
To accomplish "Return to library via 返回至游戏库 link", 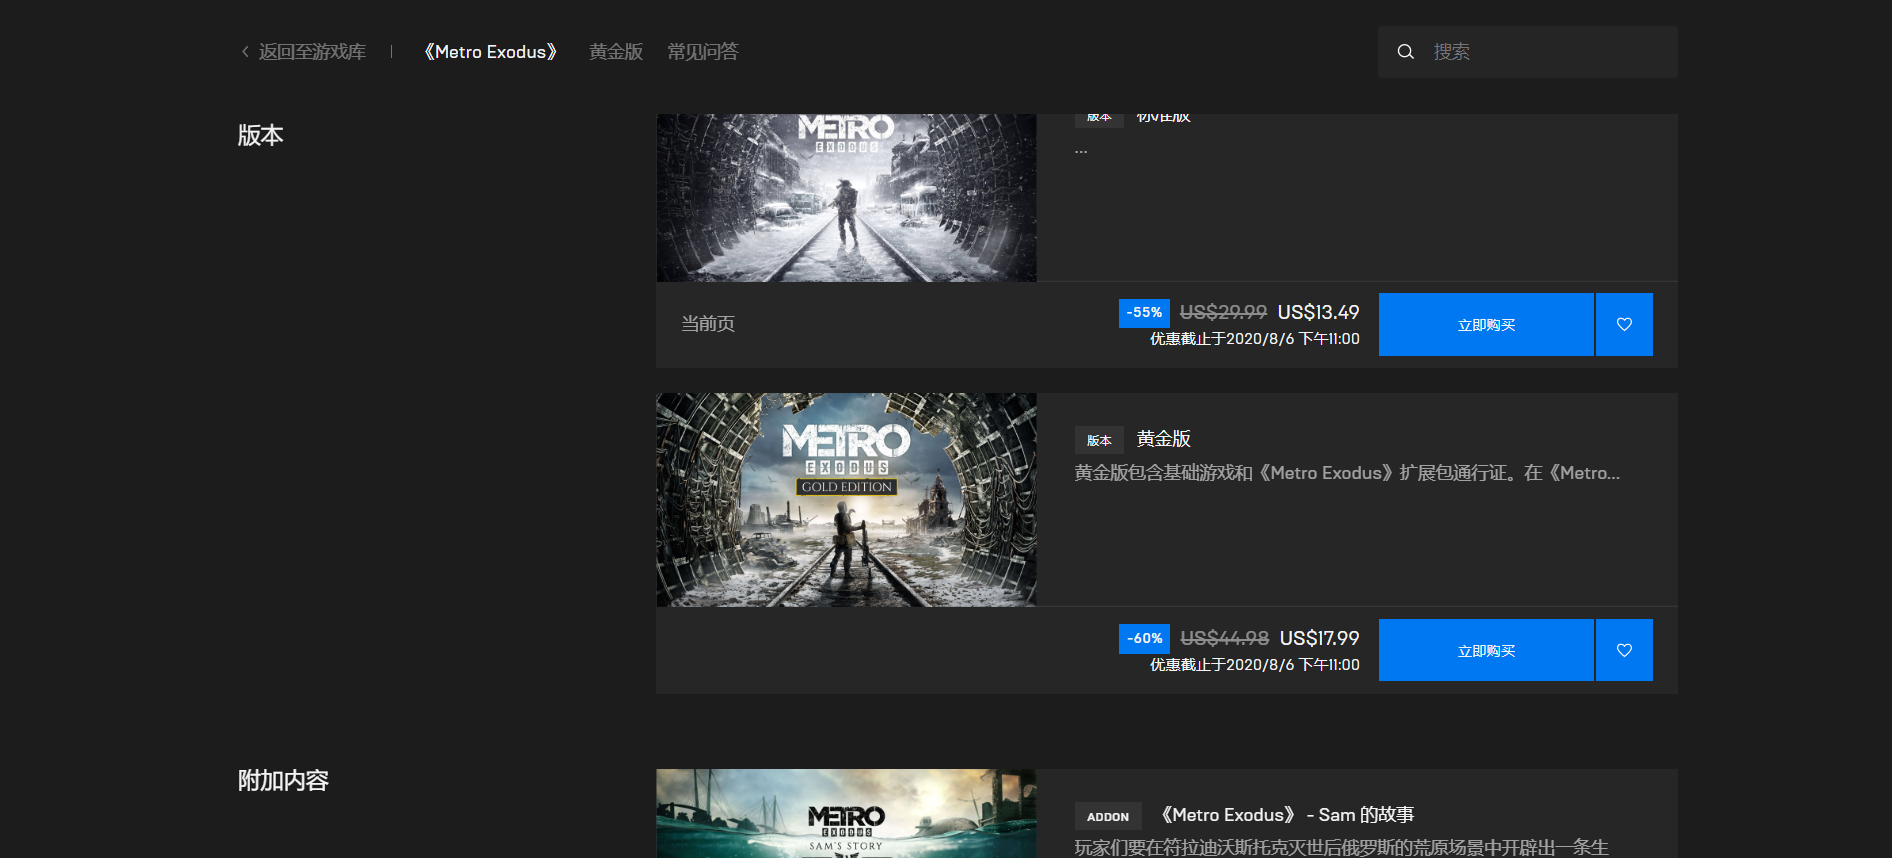I will click(x=312, y=52).
